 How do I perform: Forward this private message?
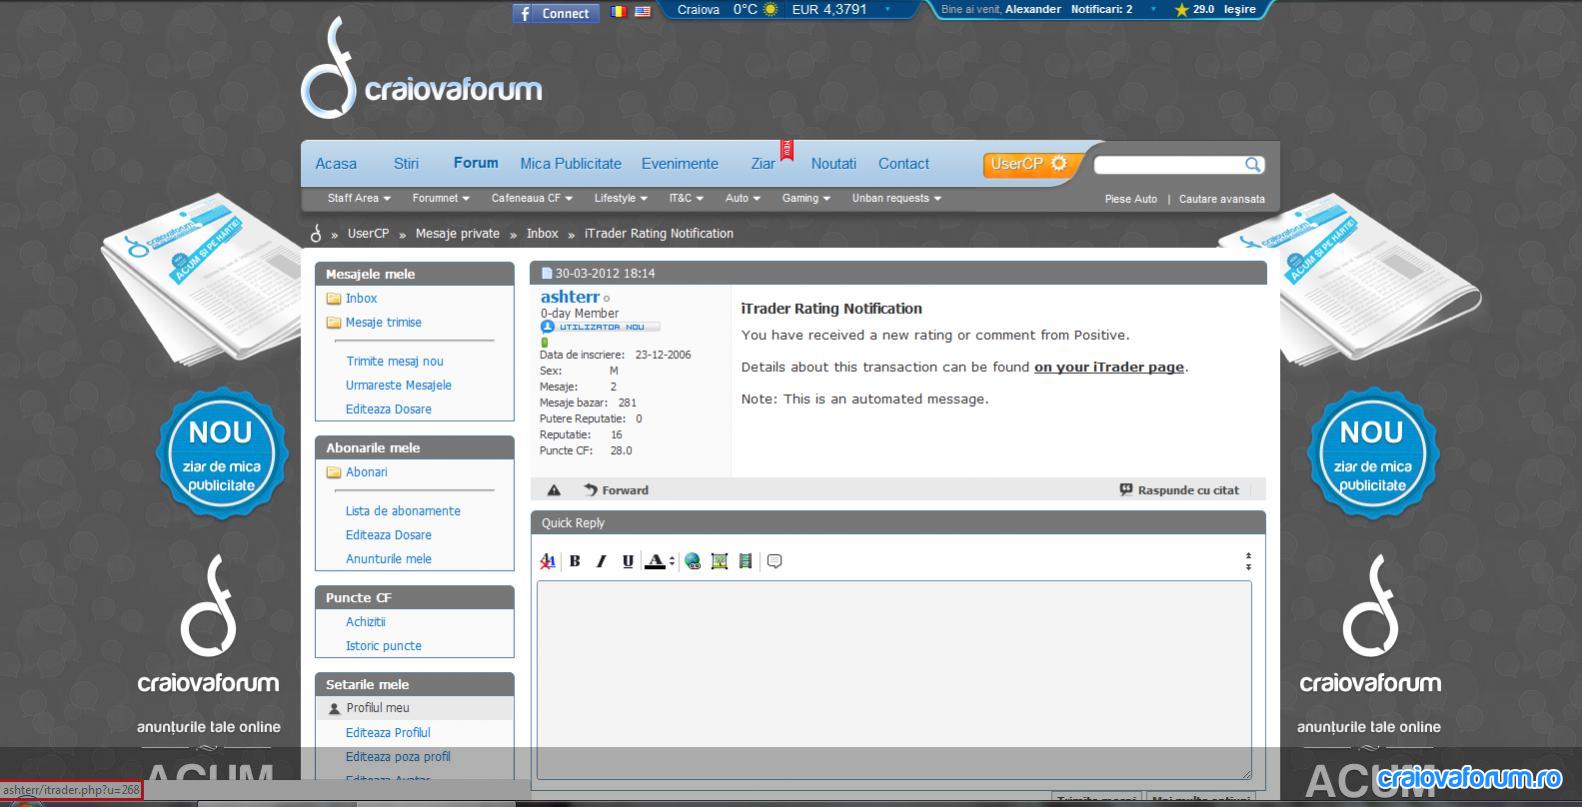(x=616, y=490)
